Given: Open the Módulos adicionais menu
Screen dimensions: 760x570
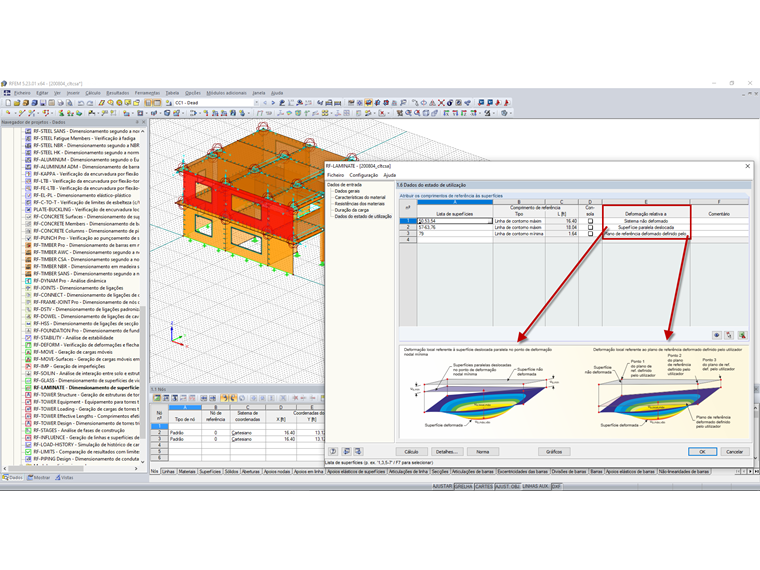Looking at the screenshot, I should click(x=226, y=93).
